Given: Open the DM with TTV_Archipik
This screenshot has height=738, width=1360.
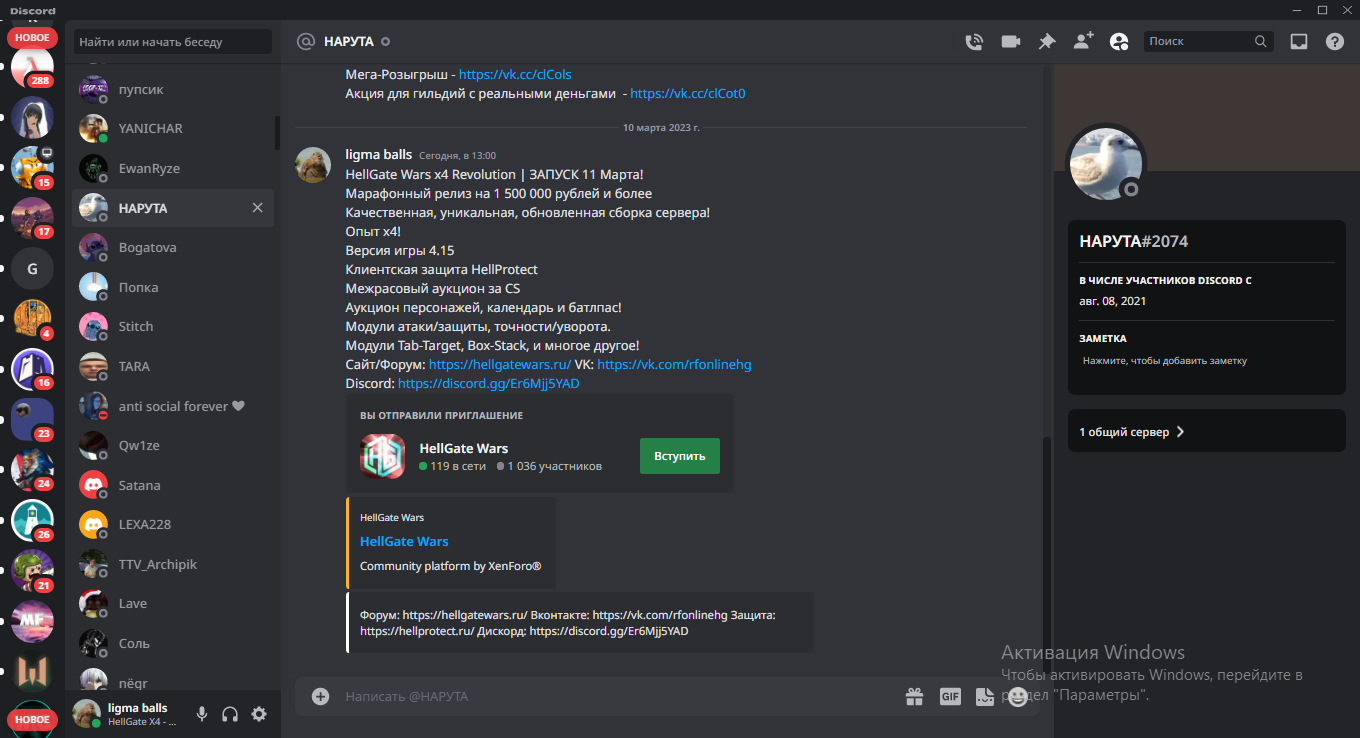Looking at the screenshot, I should click(x=173, y=564).
